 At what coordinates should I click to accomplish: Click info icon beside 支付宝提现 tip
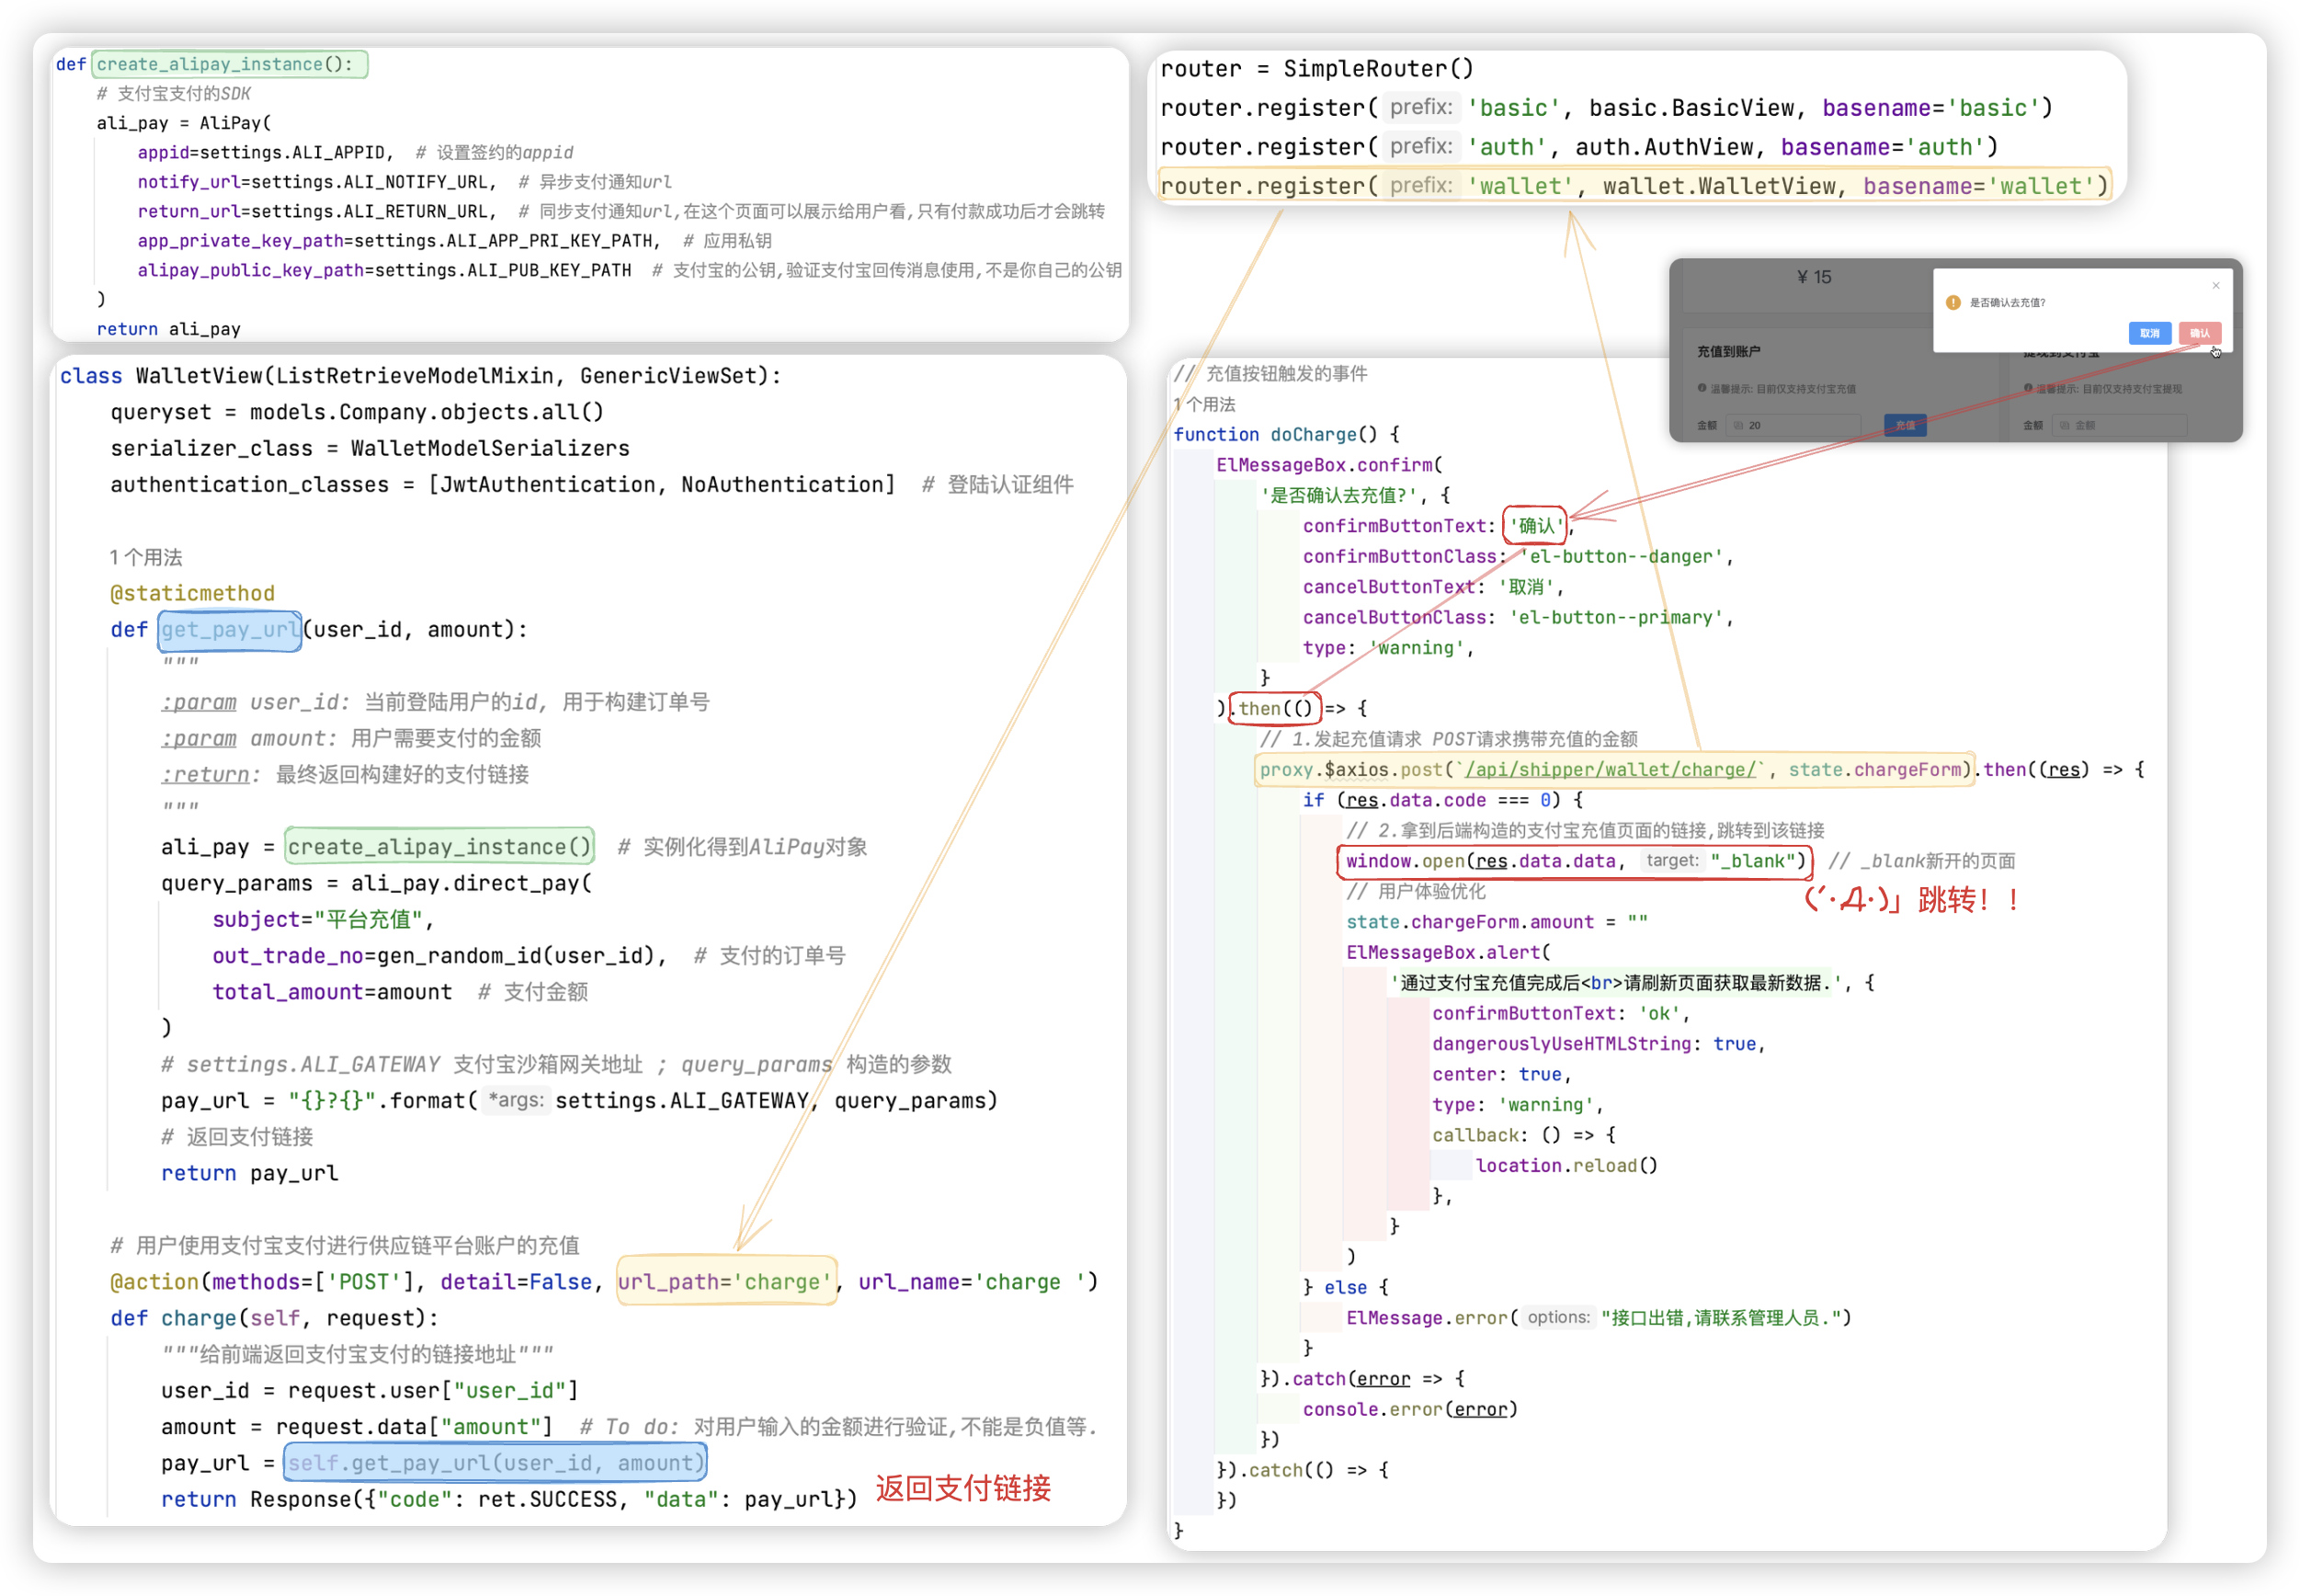coord(2028,388)
